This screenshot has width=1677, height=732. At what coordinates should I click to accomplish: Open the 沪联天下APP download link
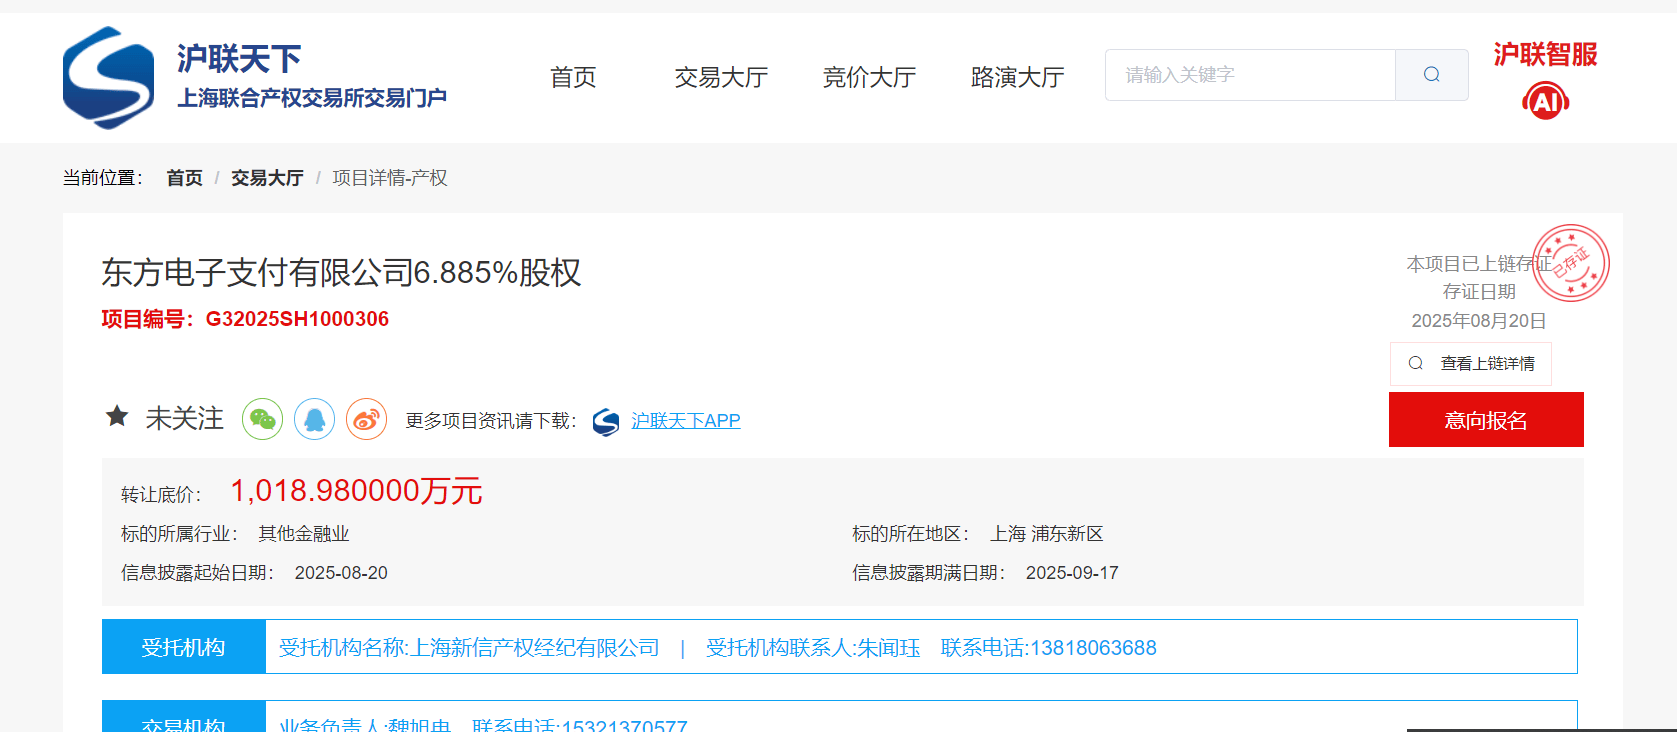[x=686, y=421]
